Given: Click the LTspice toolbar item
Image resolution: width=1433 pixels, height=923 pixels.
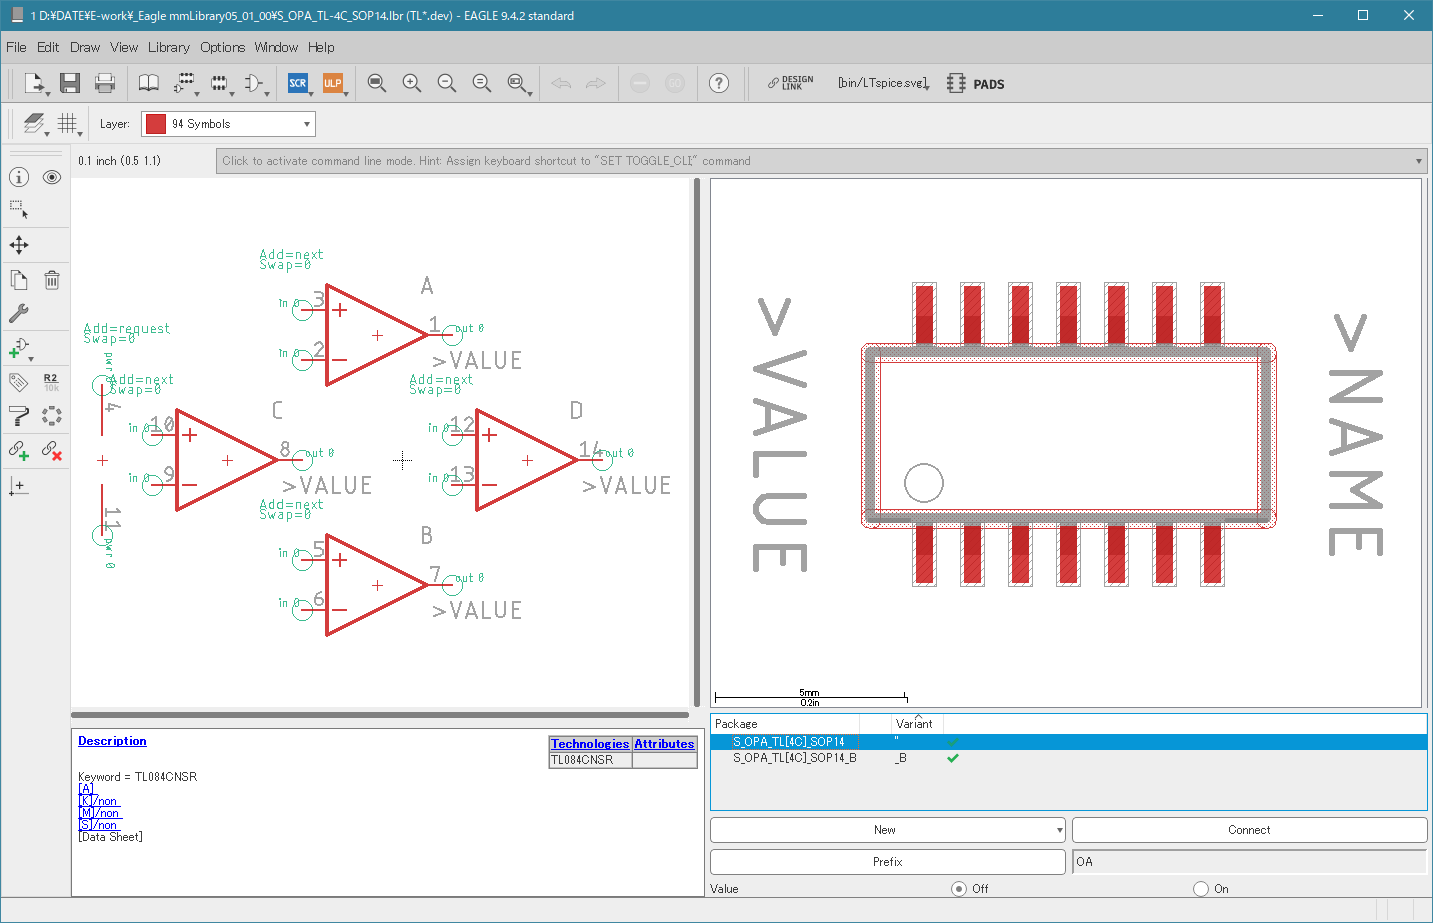Looking at the screenshot, I should 883,83.
